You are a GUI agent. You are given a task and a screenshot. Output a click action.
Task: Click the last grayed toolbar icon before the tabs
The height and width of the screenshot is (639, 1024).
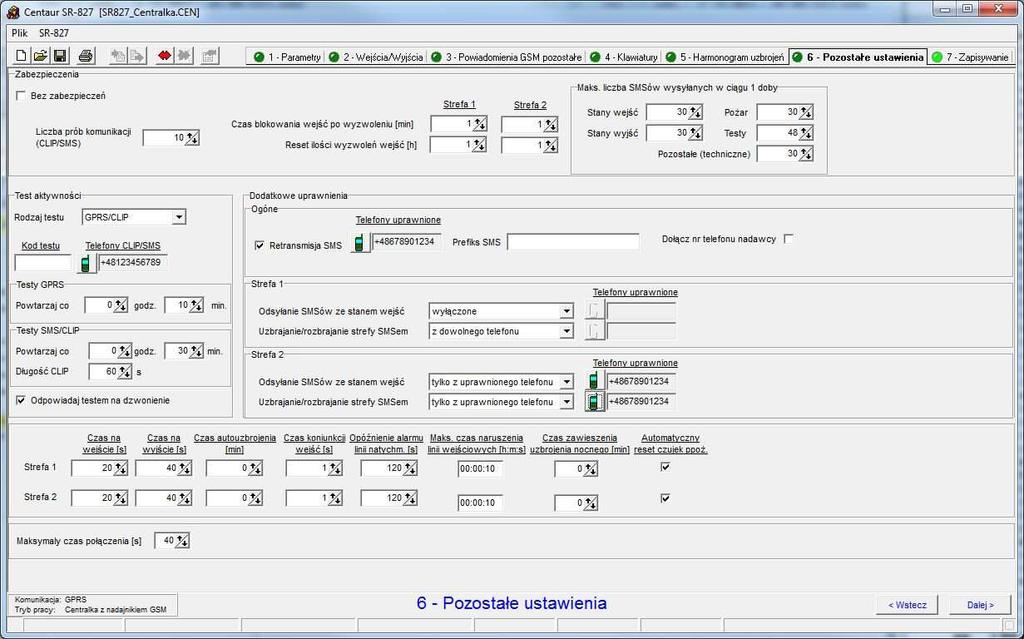(x=210, y=56)
